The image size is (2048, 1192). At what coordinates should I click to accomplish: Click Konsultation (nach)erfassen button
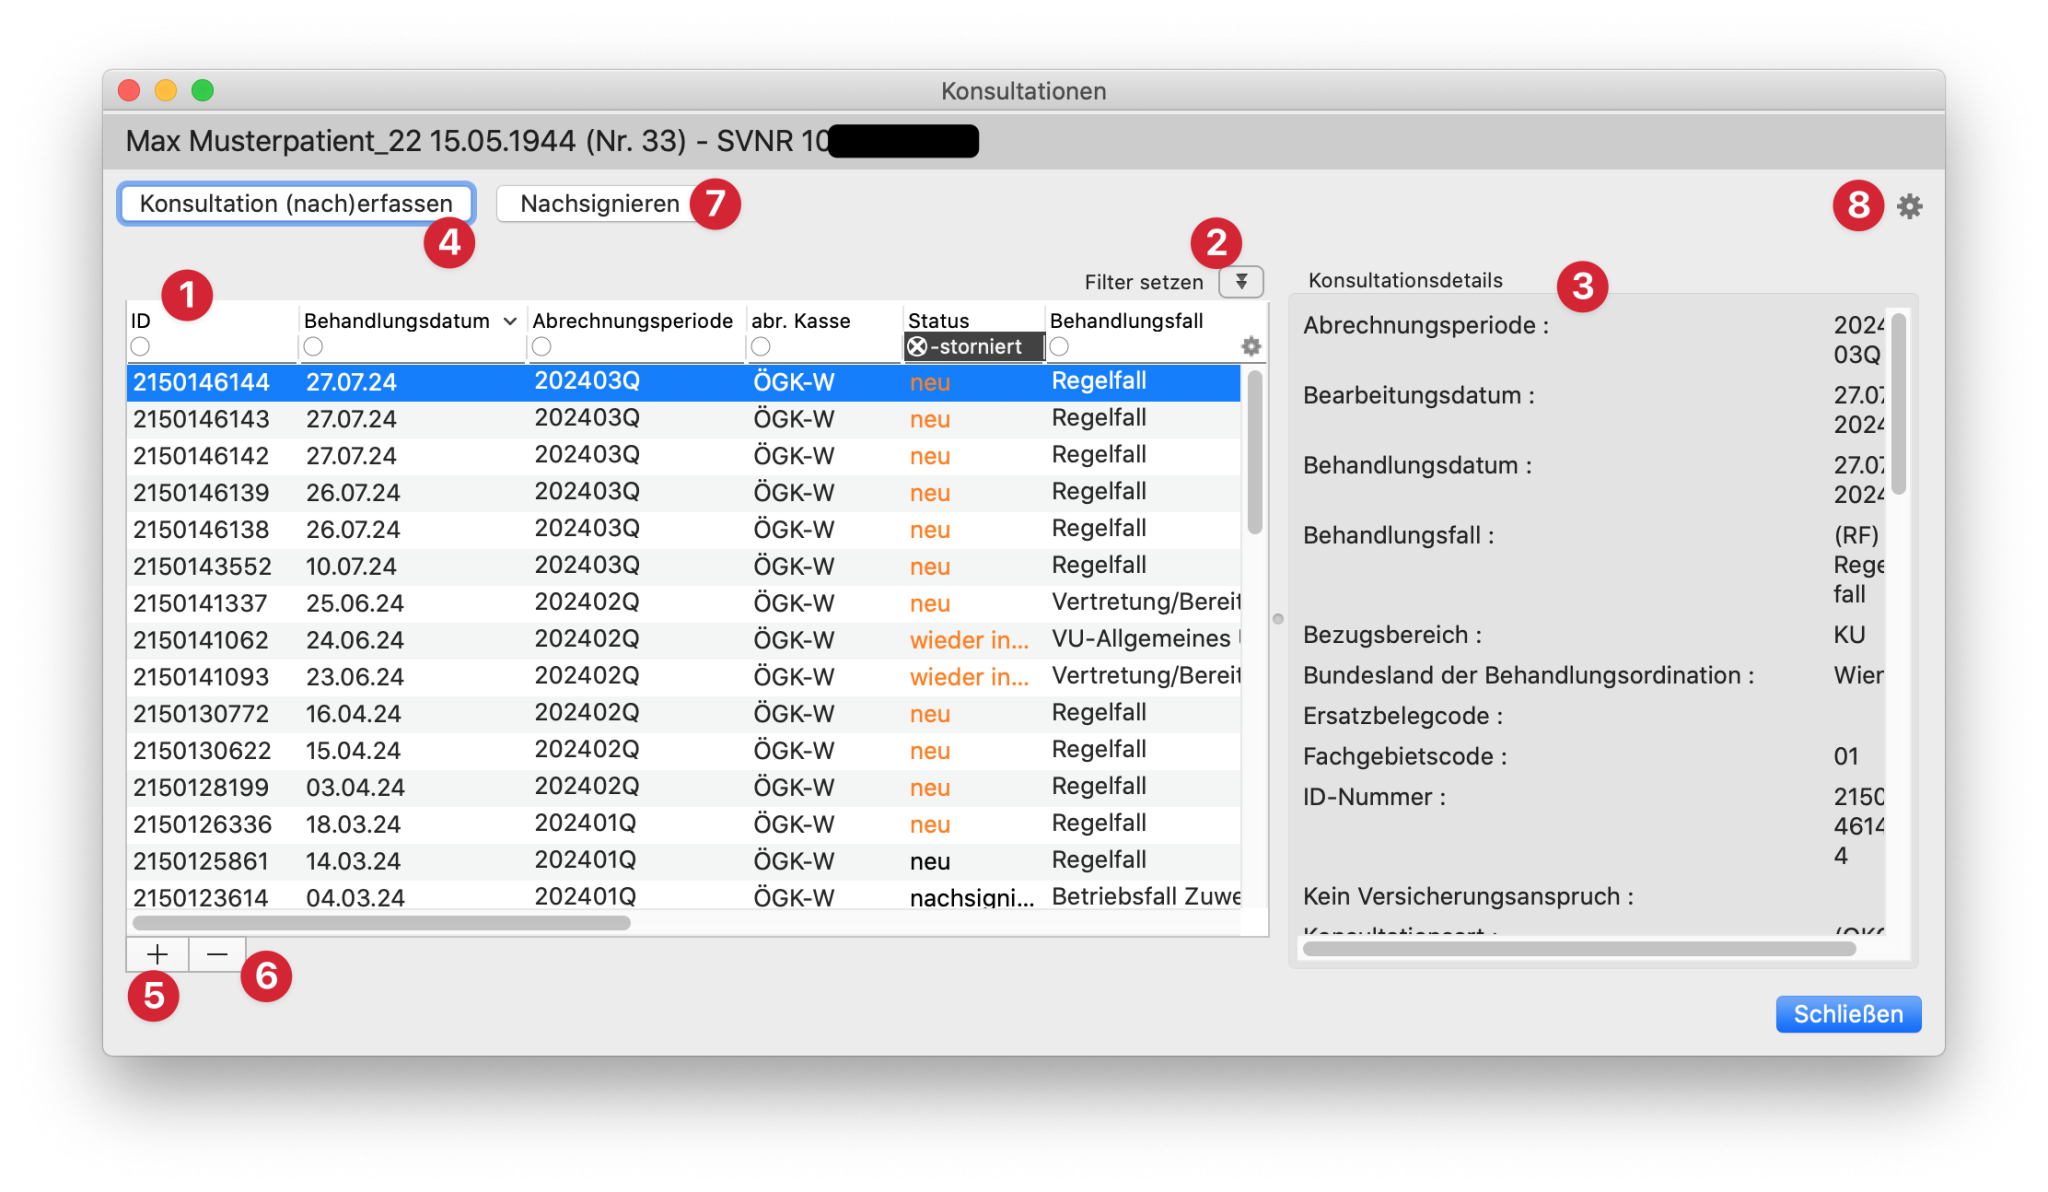point(296,204)
